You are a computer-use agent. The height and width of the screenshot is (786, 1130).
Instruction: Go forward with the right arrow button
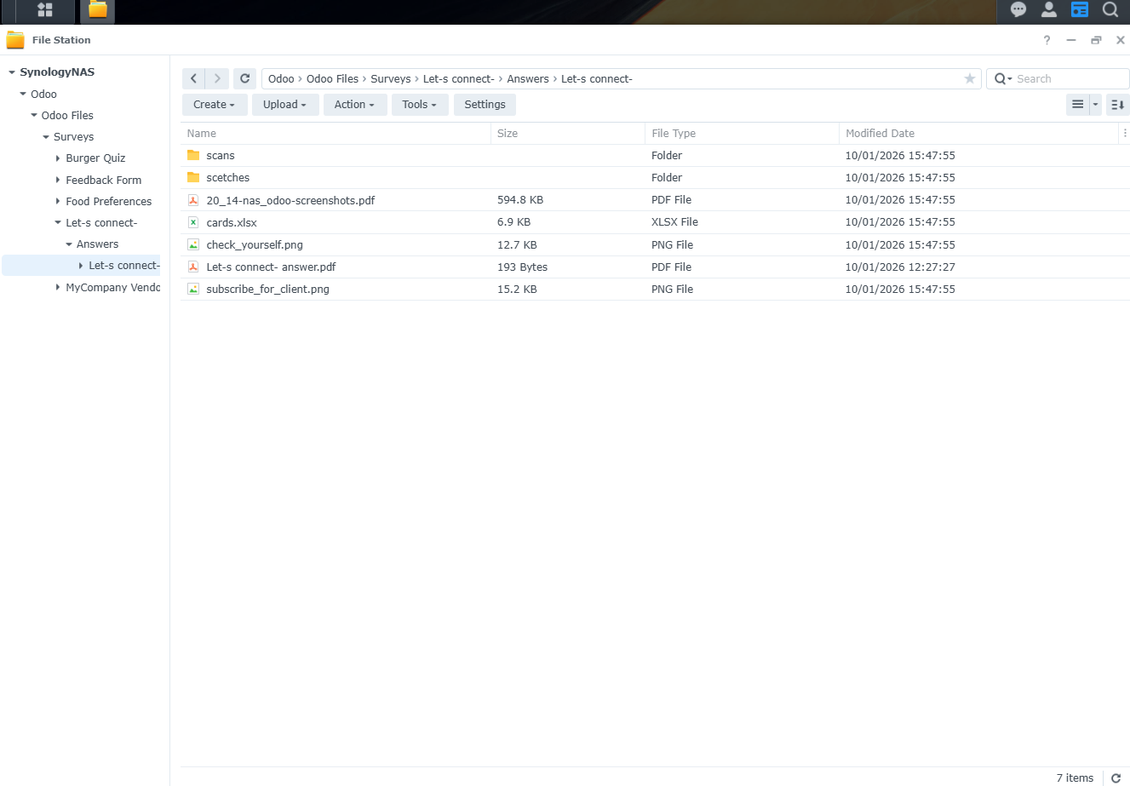[217, 79]
